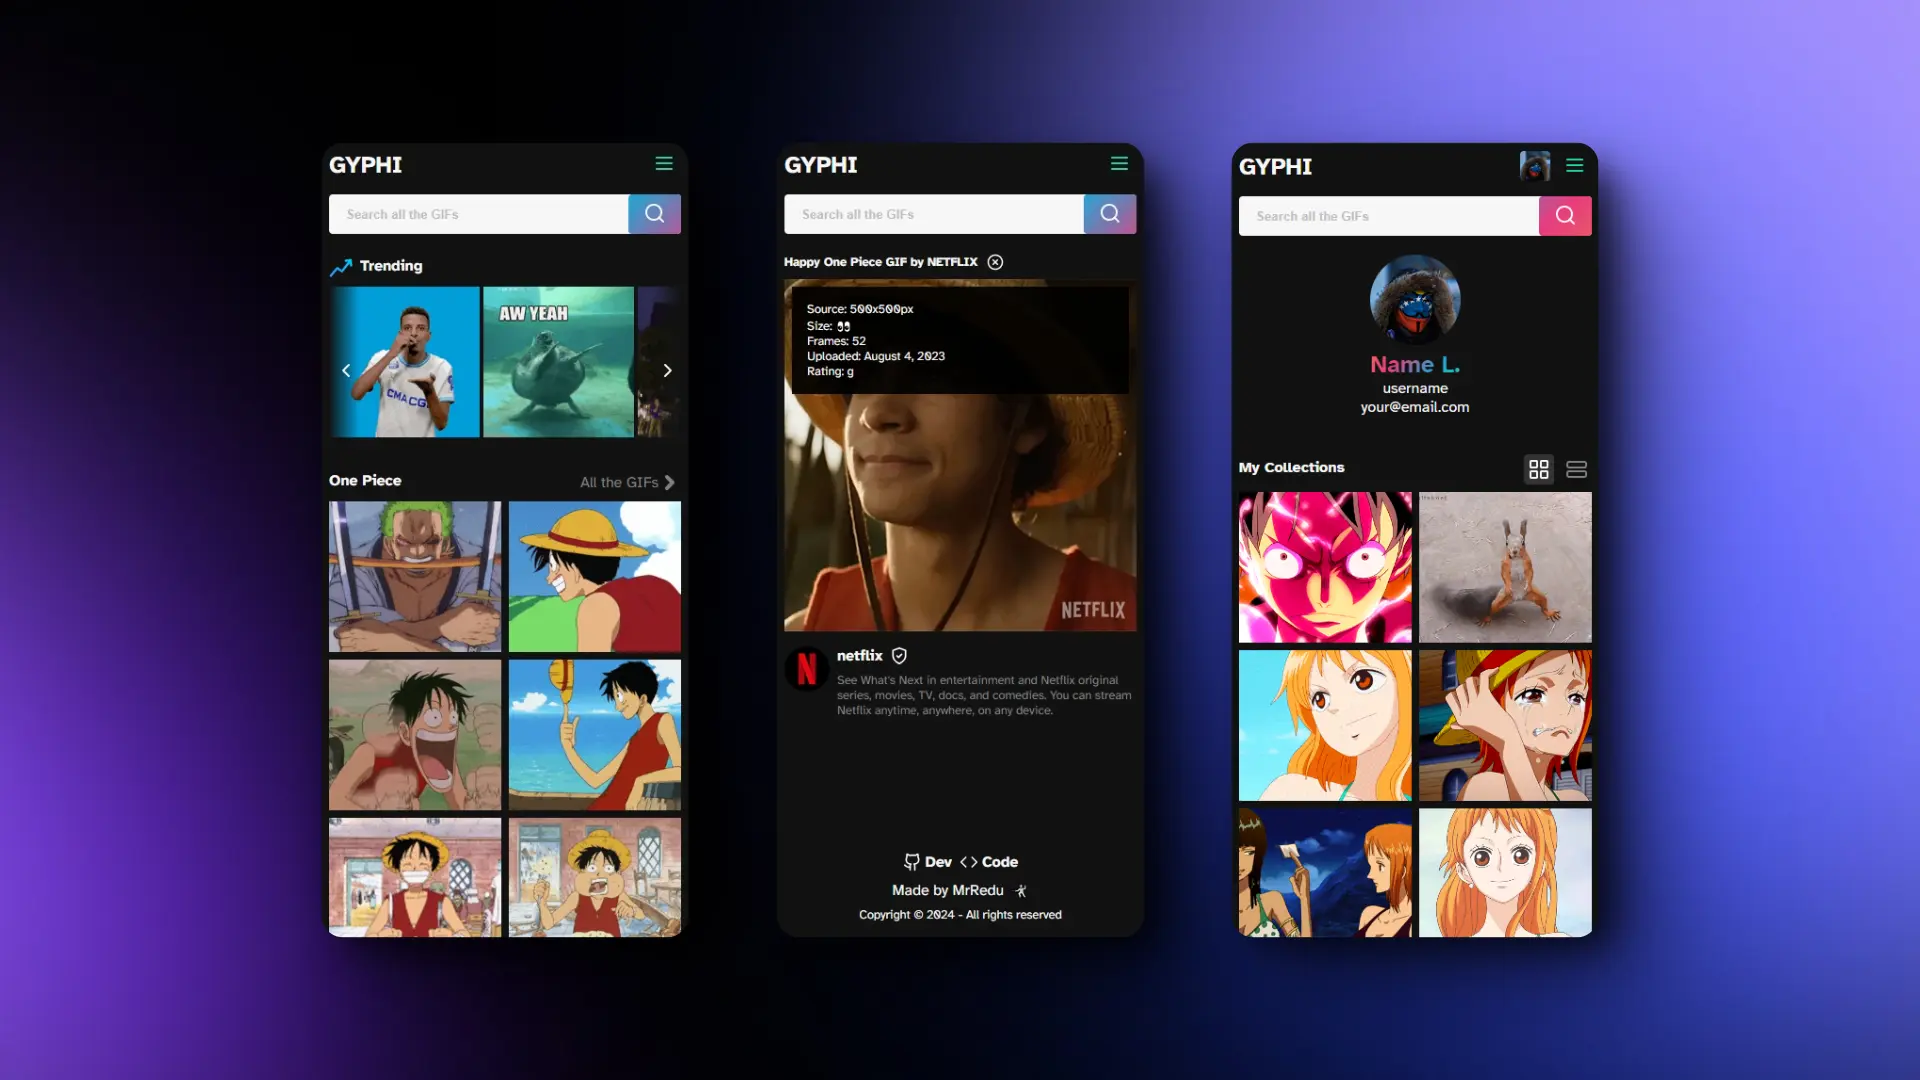The image size is (1920, 1080).
Task: Switch collections to grid view
Action: coord(1539,469)
